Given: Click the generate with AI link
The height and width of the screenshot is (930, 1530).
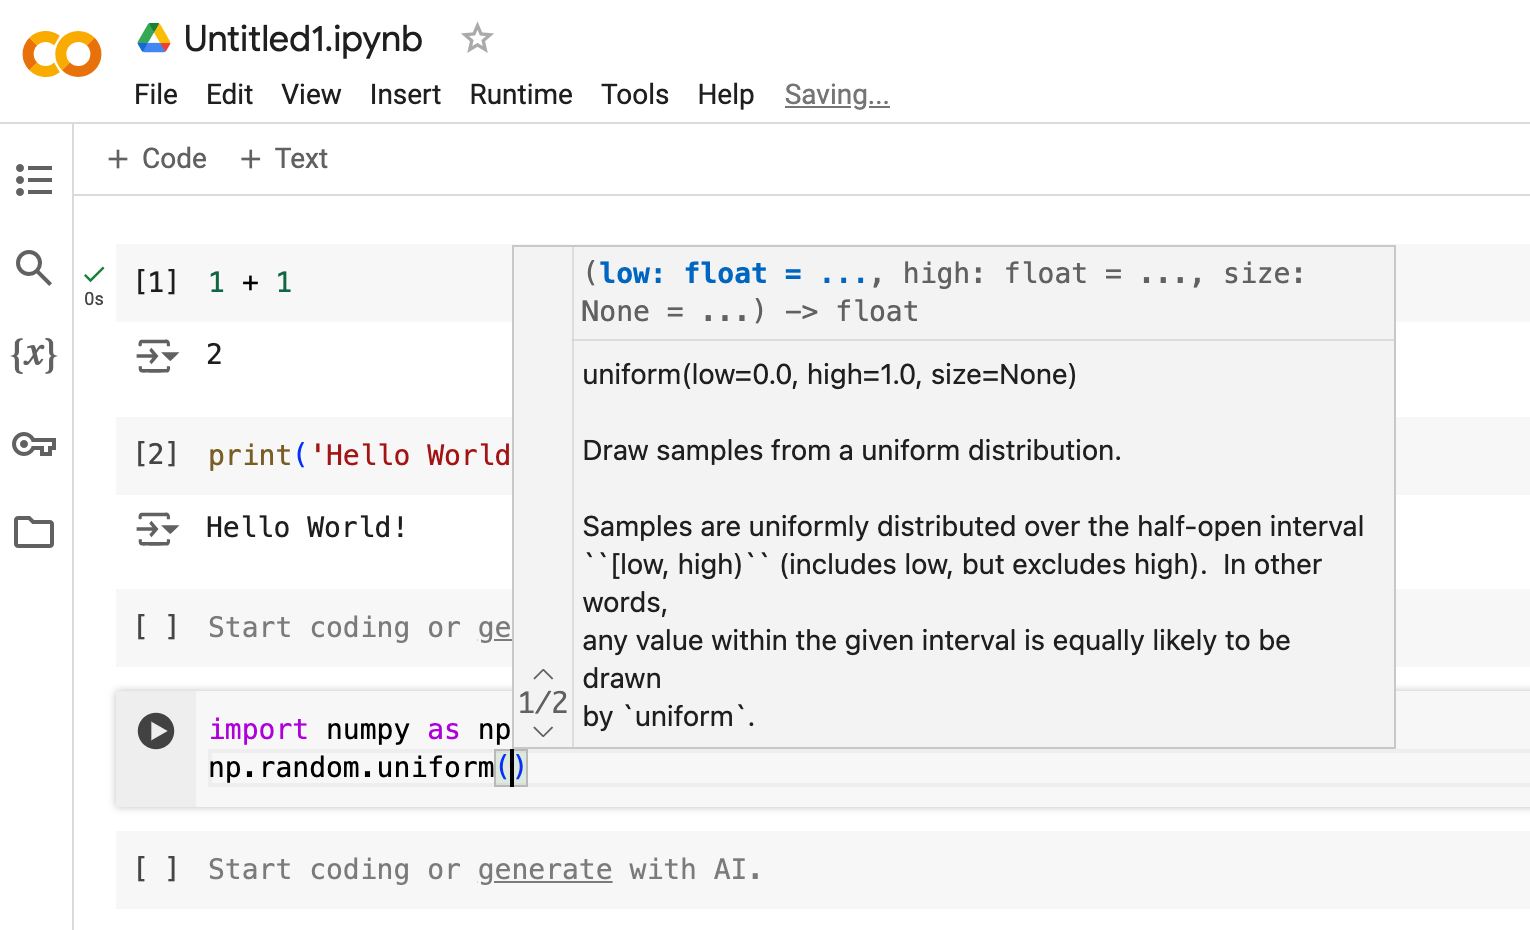Looking at the screenshot, I should point(545,869).
